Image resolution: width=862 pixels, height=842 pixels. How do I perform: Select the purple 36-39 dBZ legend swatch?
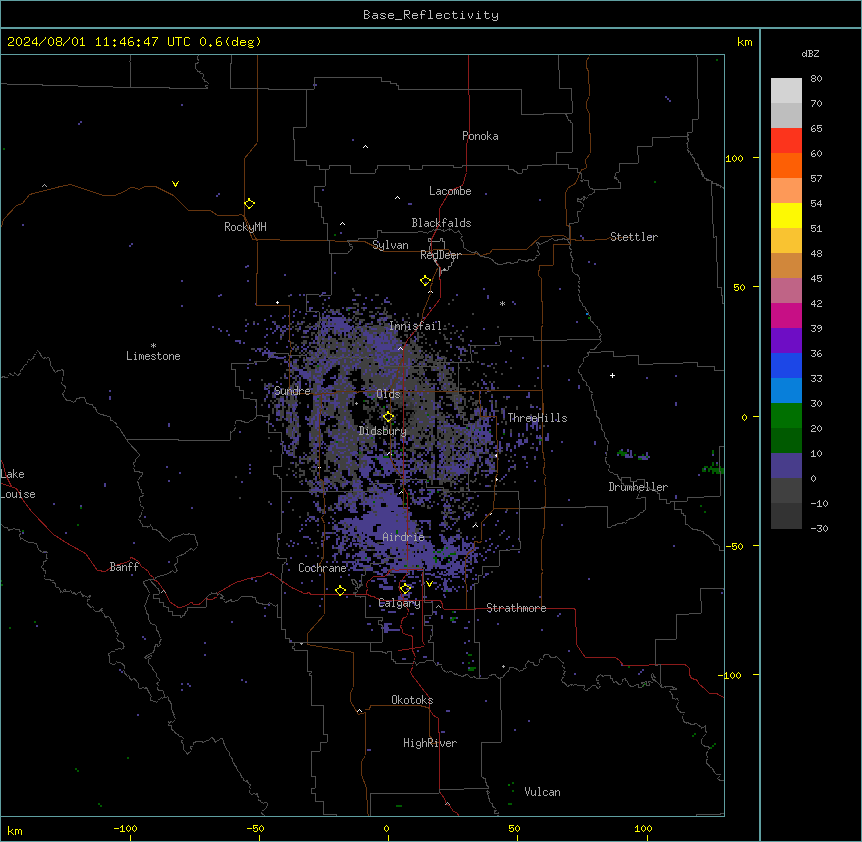[786, 340]
